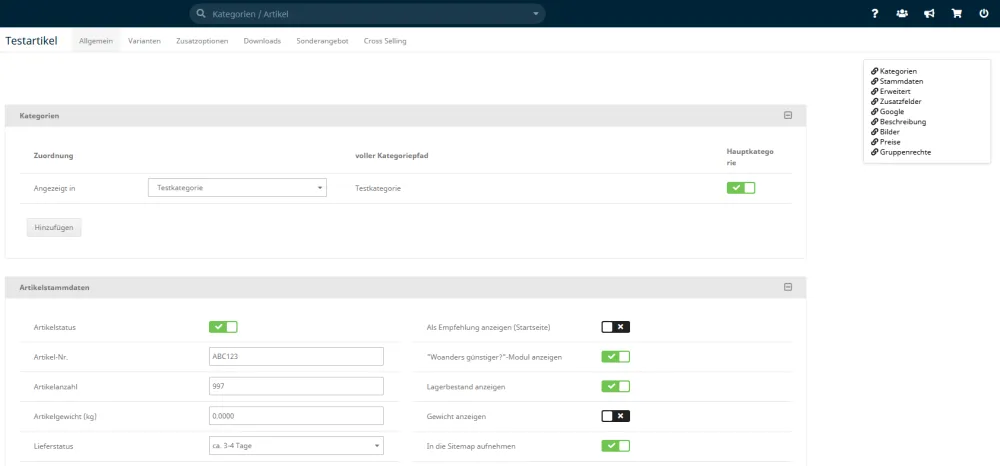Open the customers group icon
The image size is (1000, 466).
point(902,13)
